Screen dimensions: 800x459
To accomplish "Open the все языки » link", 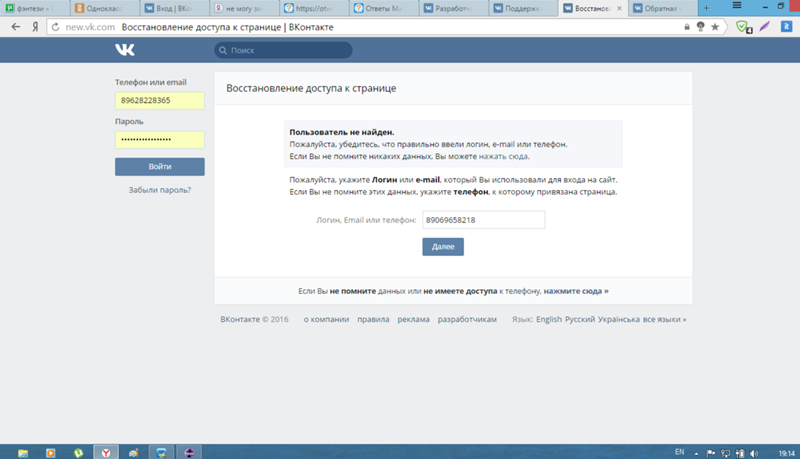I will pyautogui.click(x=664, y=319).
